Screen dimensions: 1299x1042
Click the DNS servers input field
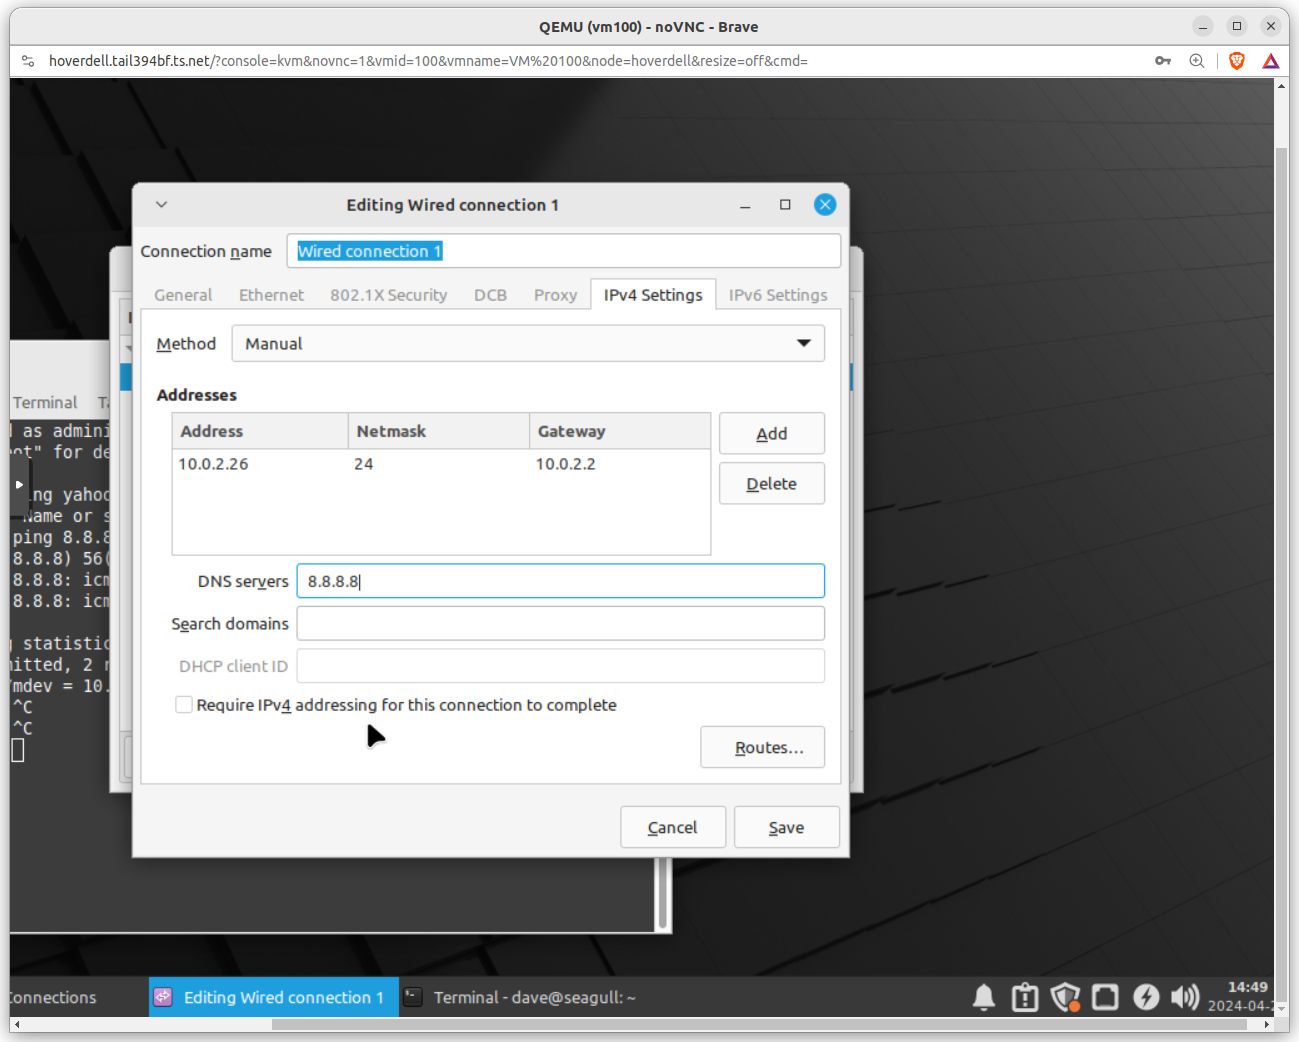(561, 581)
